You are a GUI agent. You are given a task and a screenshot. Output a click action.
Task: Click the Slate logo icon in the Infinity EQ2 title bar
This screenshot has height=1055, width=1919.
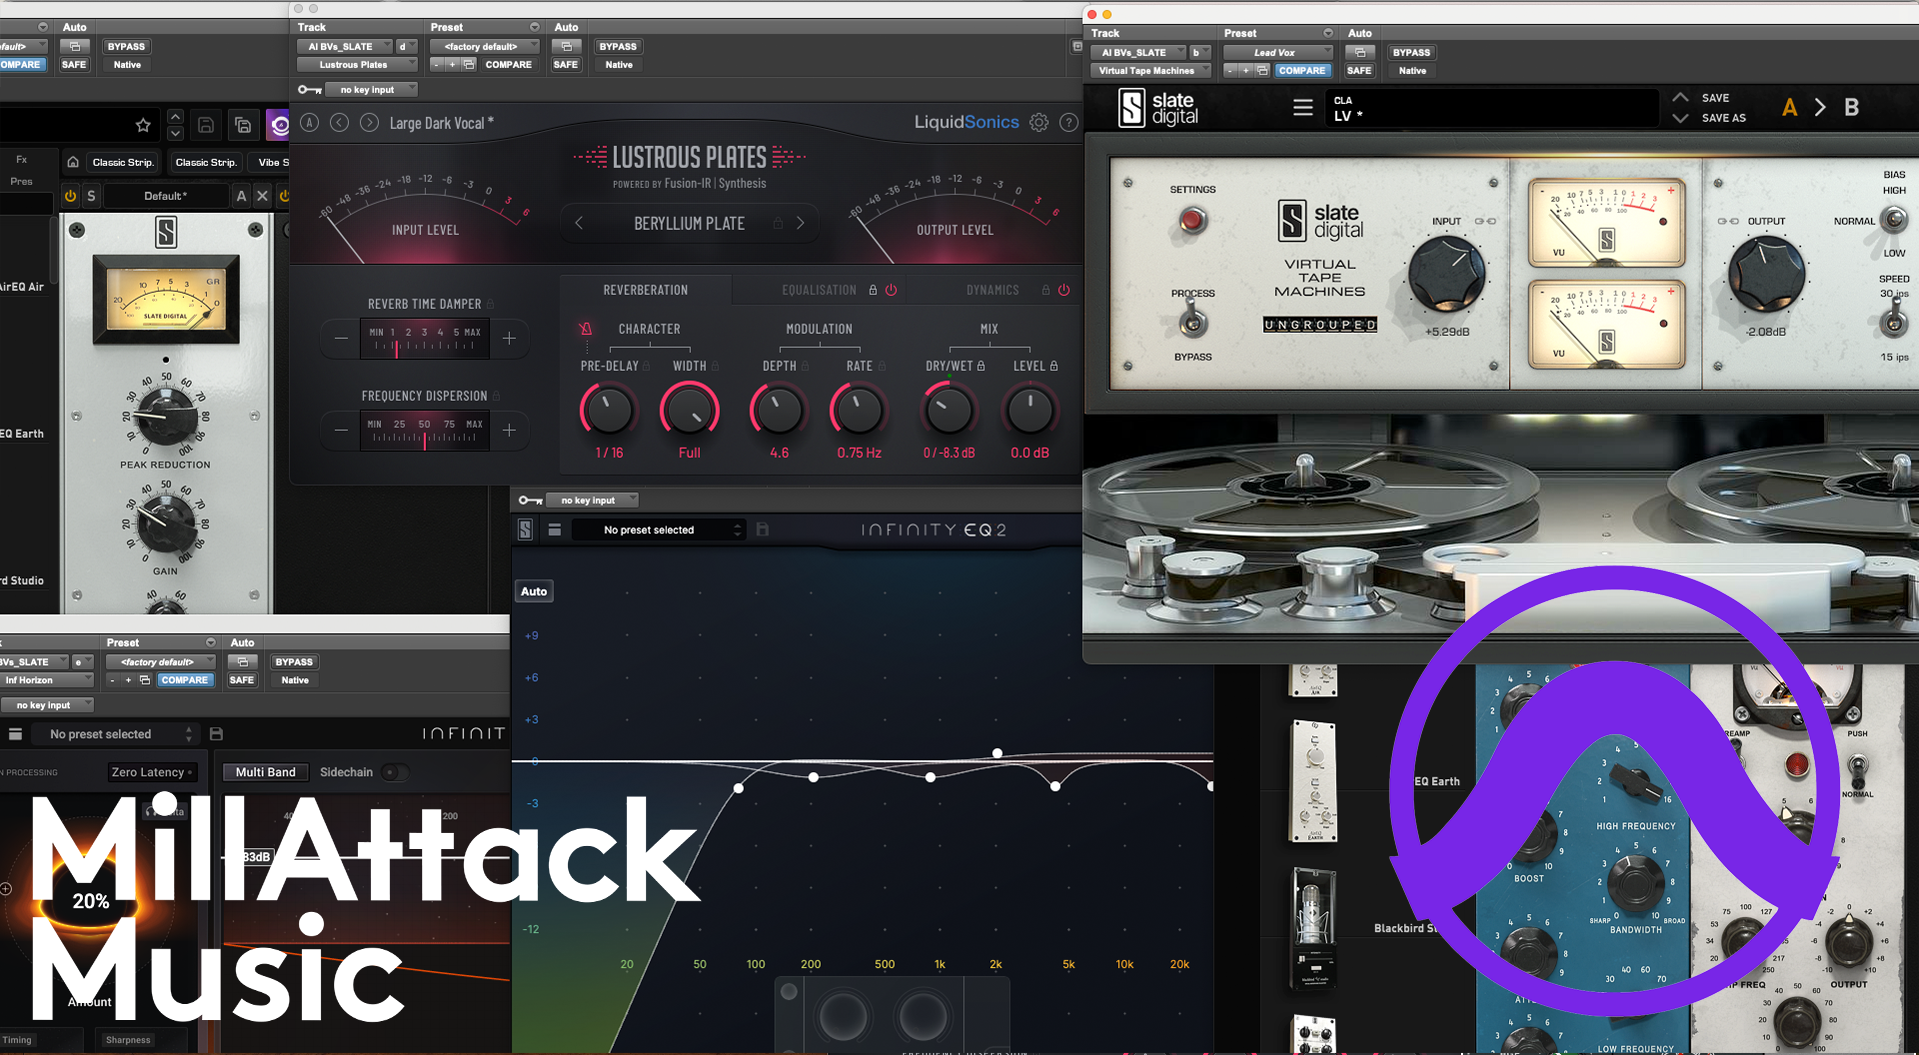click(x=524, y=529)
